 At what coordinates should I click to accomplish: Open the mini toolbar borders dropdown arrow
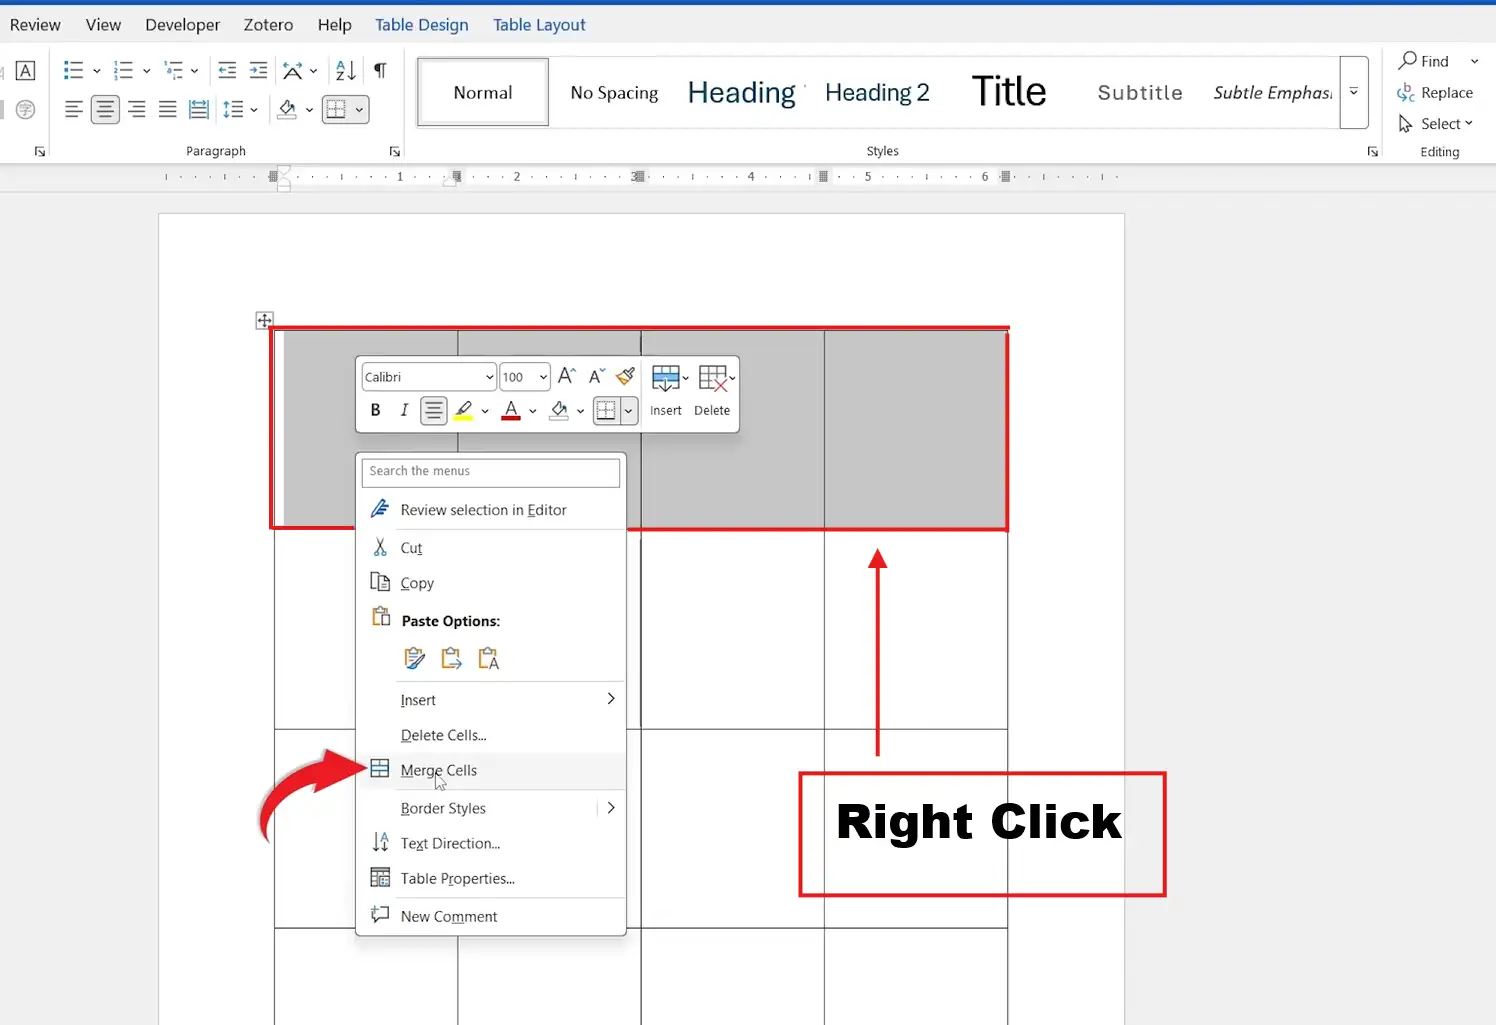point(629,411)
